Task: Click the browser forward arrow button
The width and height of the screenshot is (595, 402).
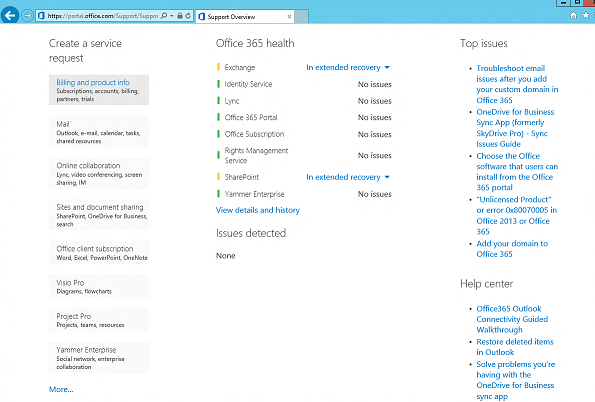Action: click(x=27, y=16)
